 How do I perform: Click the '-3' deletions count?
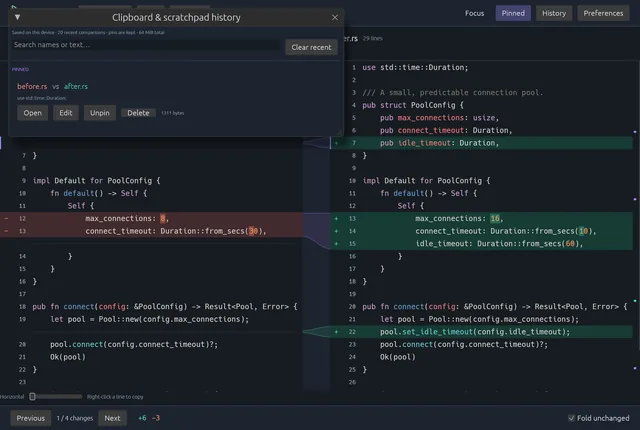coord(156,418)
